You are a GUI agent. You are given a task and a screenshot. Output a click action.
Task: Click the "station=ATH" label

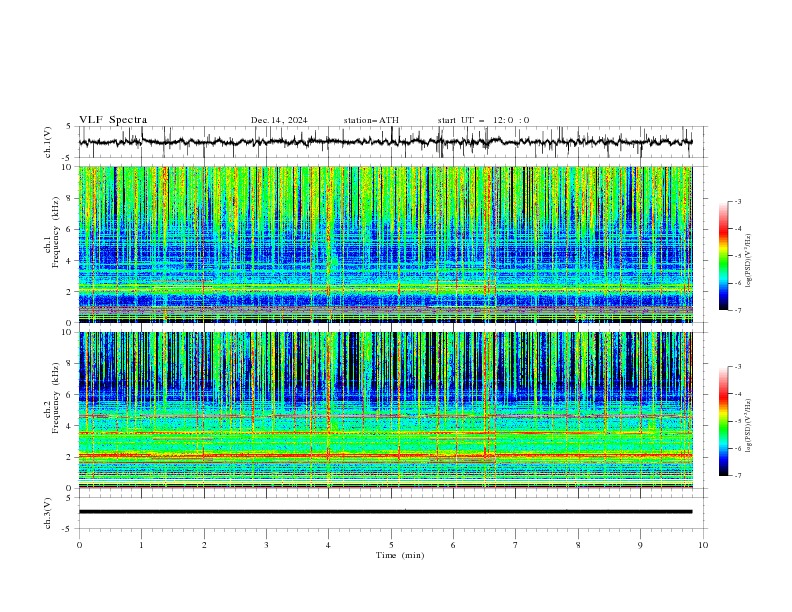pyautogui.click(x=371, y=120)
